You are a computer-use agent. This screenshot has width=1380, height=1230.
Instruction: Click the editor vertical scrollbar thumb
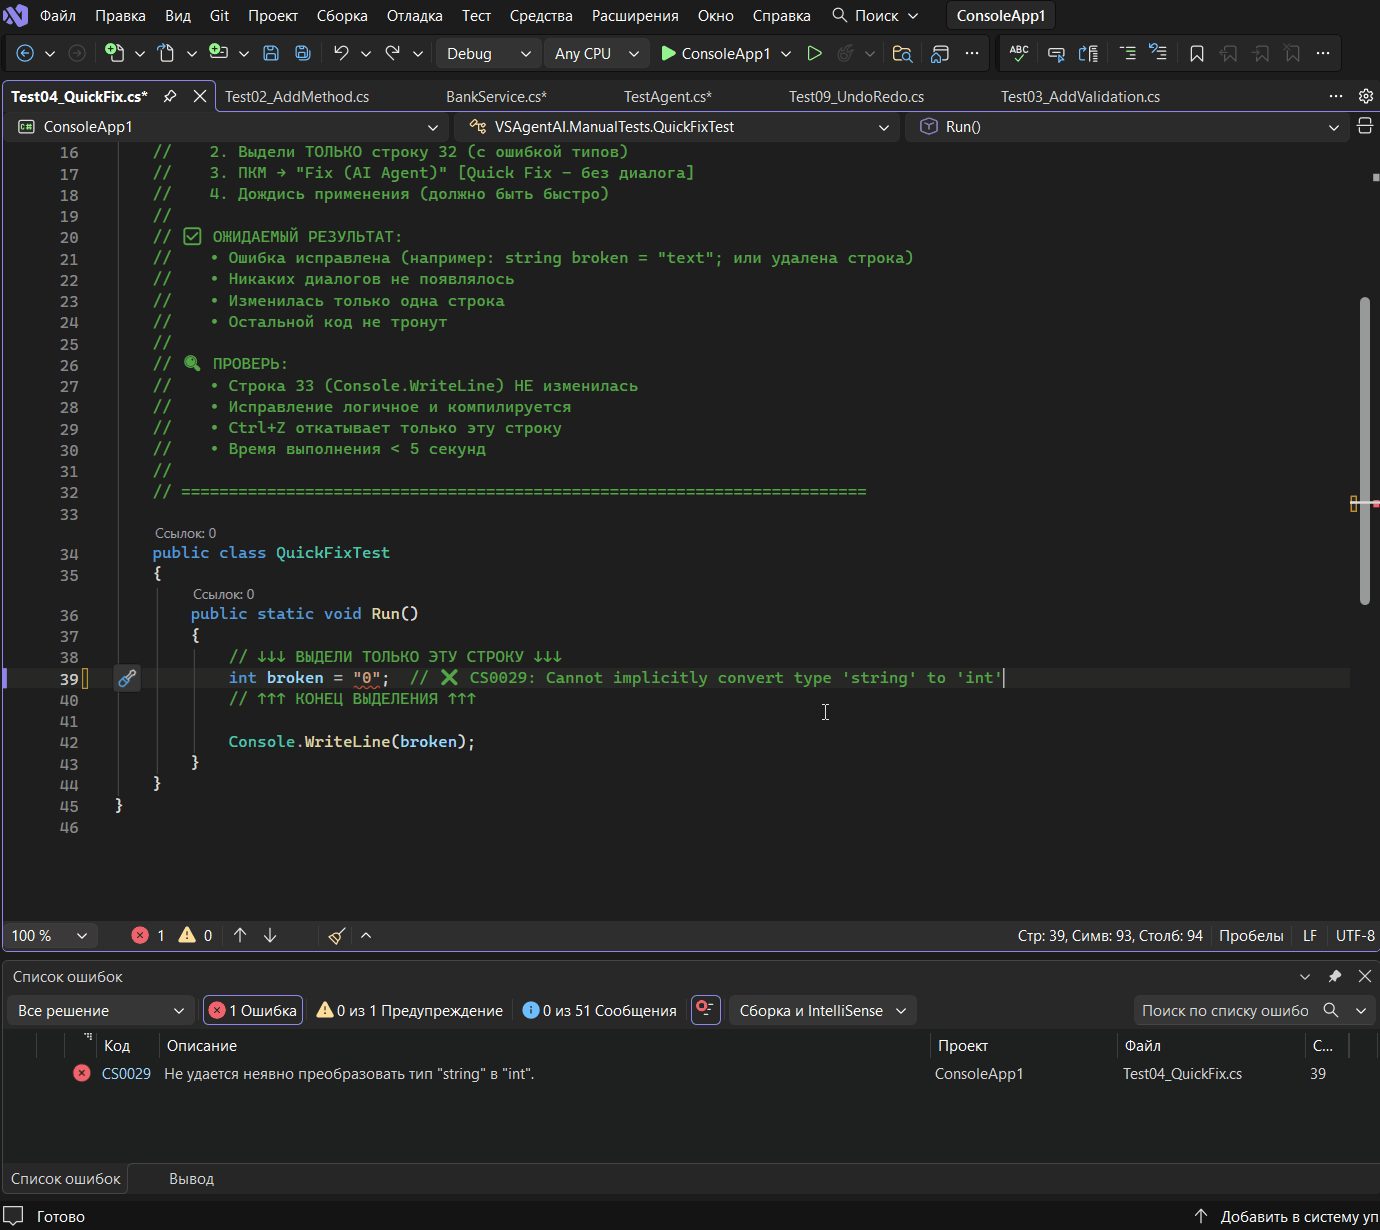1365,450
